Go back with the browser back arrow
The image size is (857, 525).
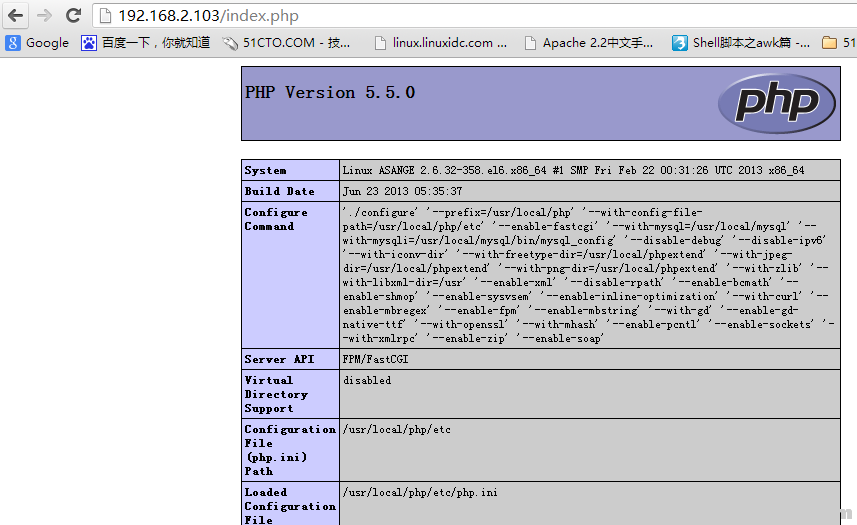tap(16, 15)
